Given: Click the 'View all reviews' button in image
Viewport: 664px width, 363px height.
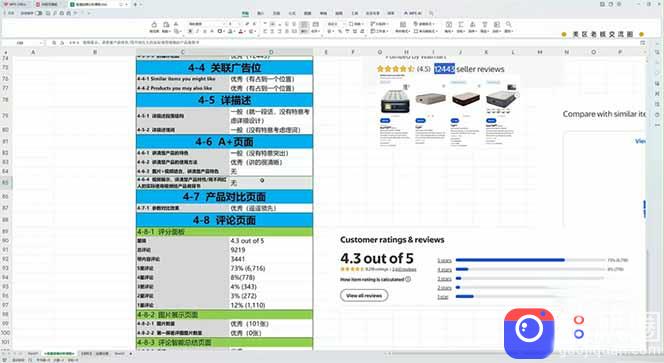Looking at the screenshot, I should tap(364, 295).
